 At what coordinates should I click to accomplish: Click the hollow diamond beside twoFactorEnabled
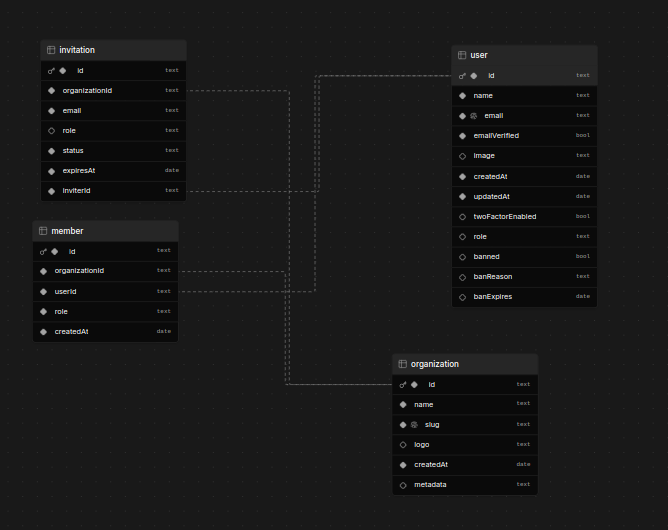(462, 216)
